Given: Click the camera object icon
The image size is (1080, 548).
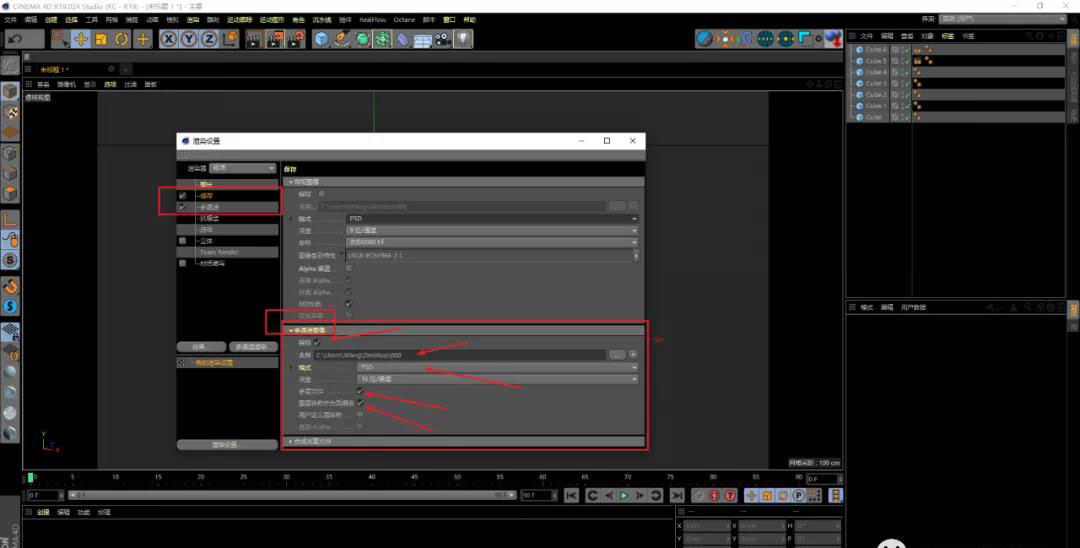Looking at the screenshot, I should 443,39.
